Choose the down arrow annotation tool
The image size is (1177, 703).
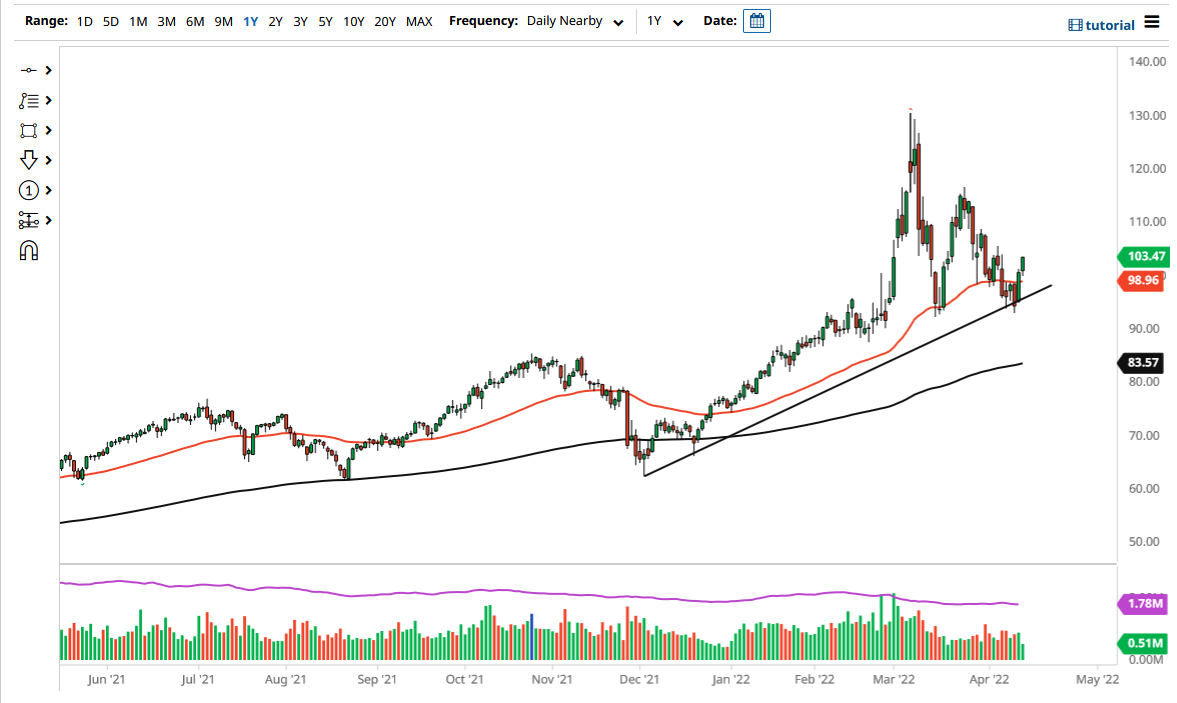[x=29, y=160]
